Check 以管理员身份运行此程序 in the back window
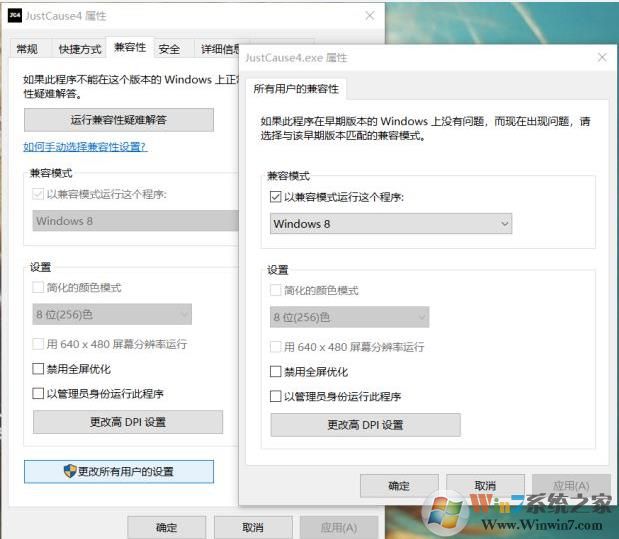The image size is (619, 539). (39, 394)
